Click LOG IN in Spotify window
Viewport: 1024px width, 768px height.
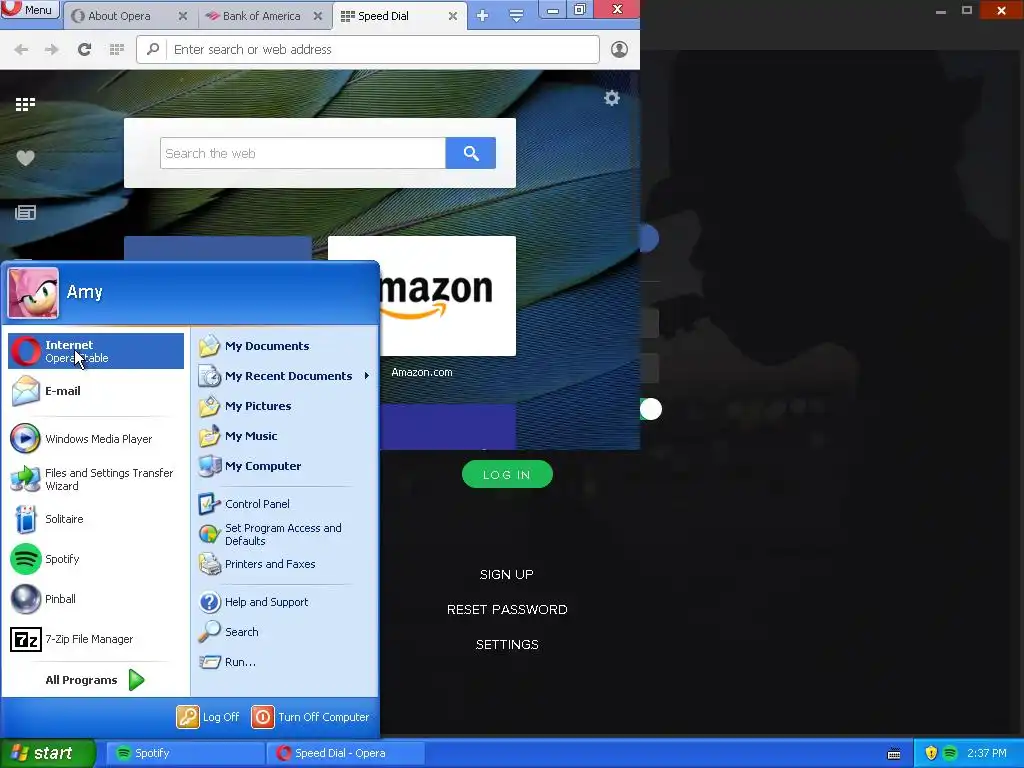point(507,475)
